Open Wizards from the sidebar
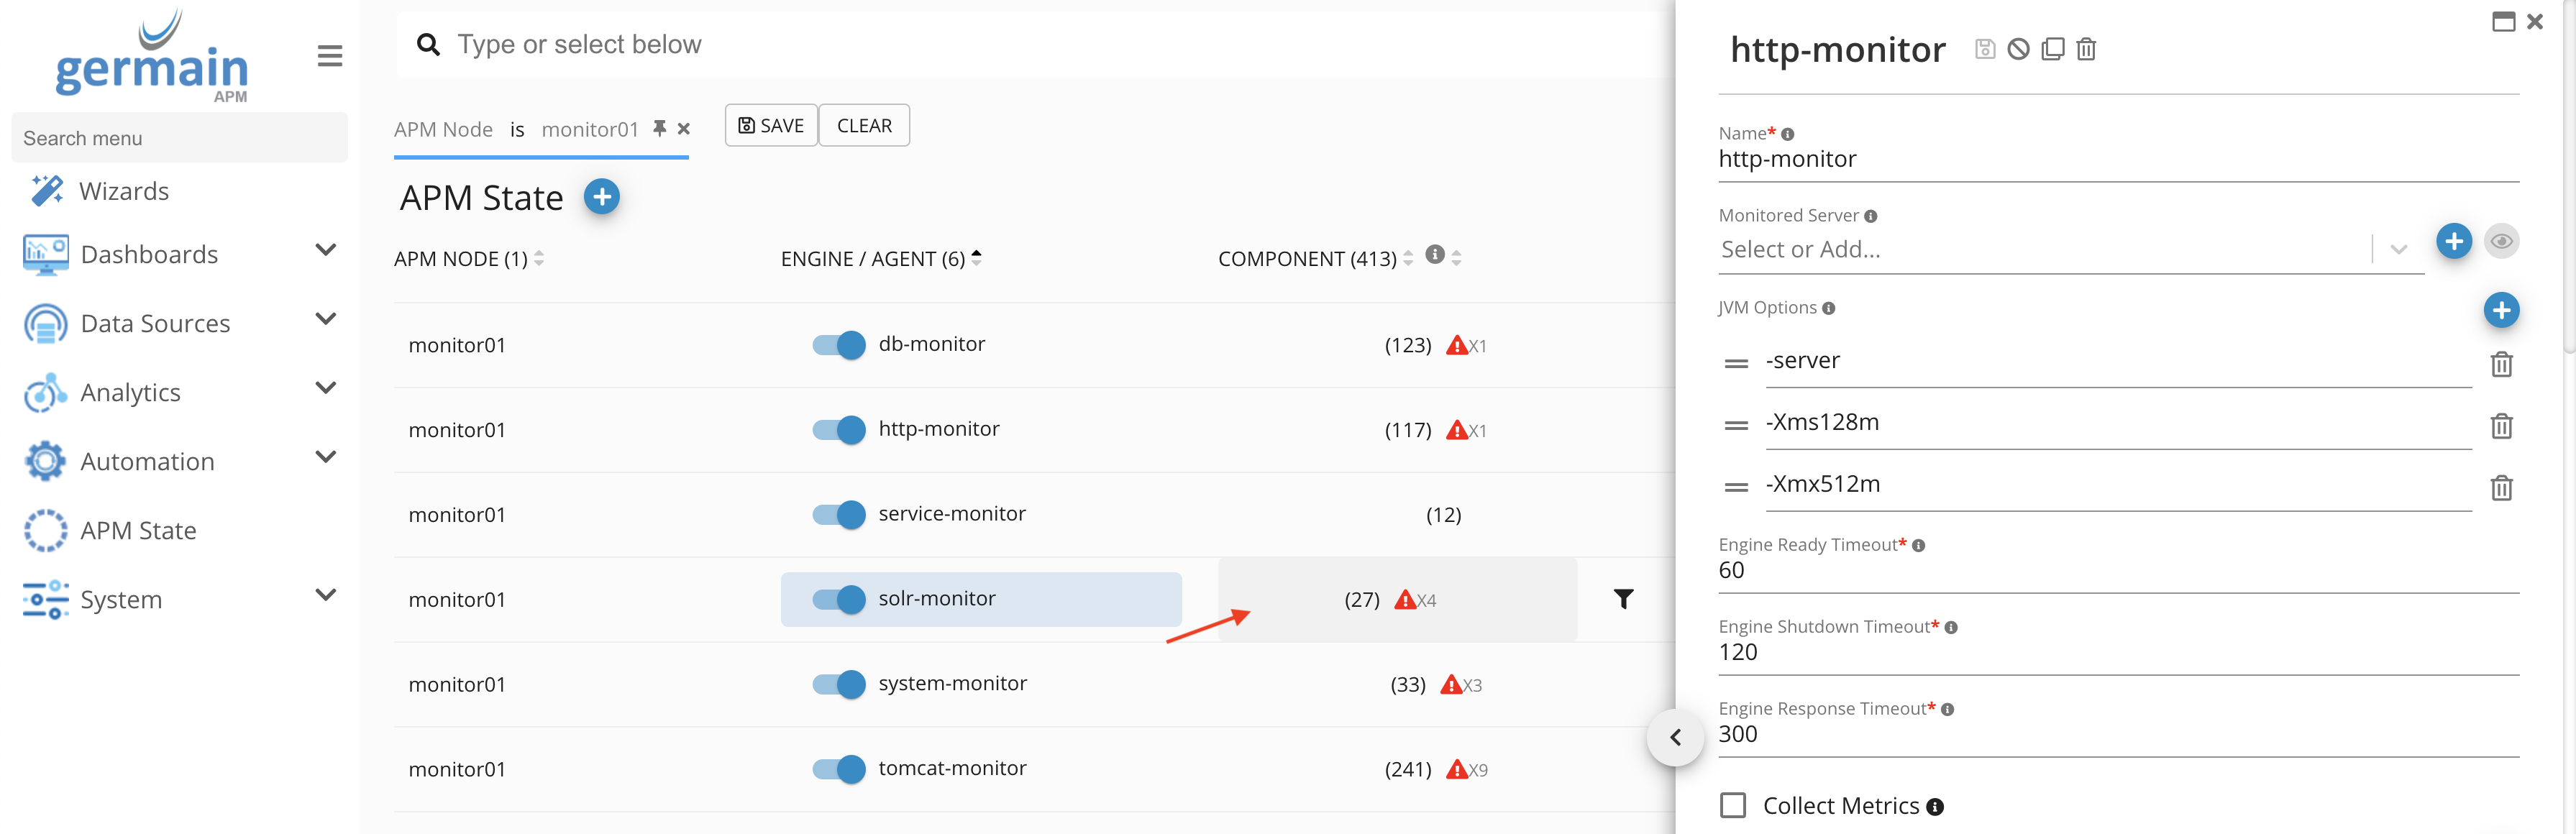Image resolution: width=2576 pixels, height=834 pixels. pyautogui.click(x=123, y=191)
